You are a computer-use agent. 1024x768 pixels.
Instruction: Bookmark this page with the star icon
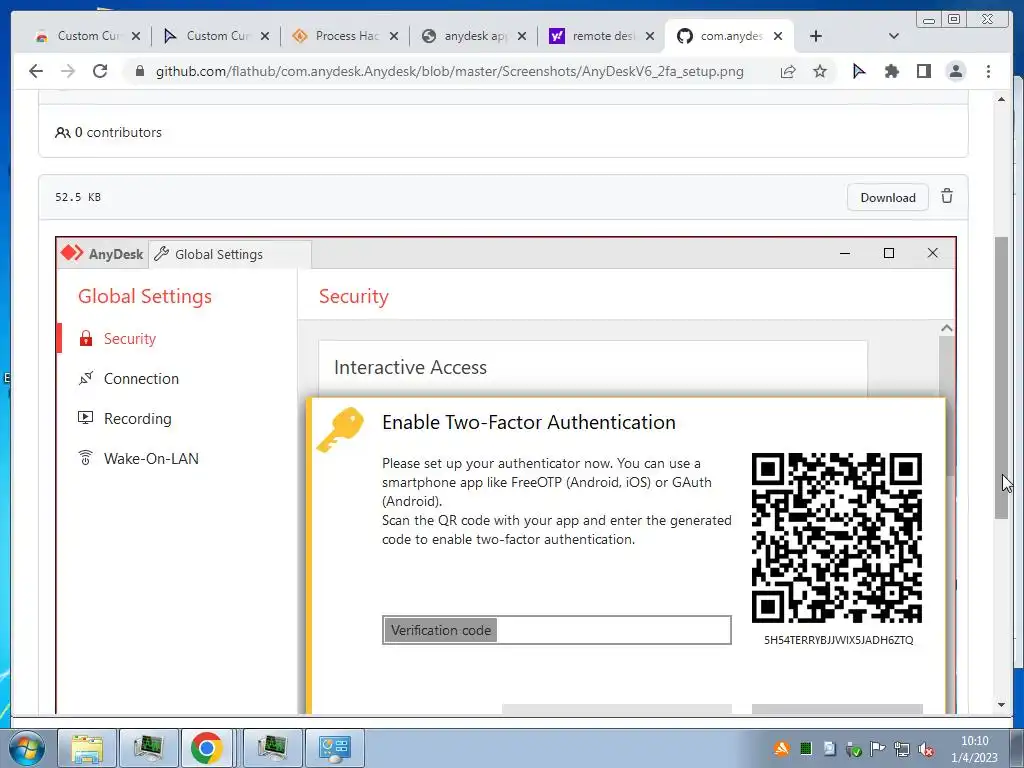(x=820, y=71)
